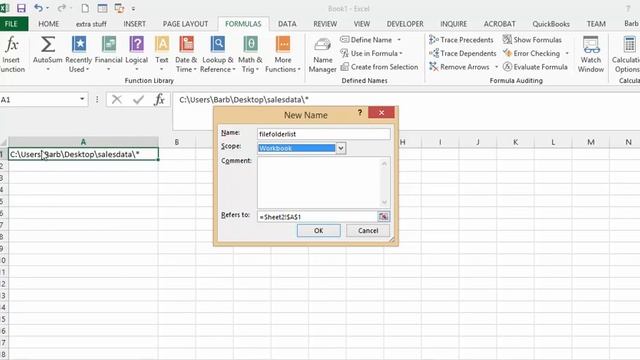Close the New Name dialog
Viewport: 640px width, 360px height.
[381, 113]
